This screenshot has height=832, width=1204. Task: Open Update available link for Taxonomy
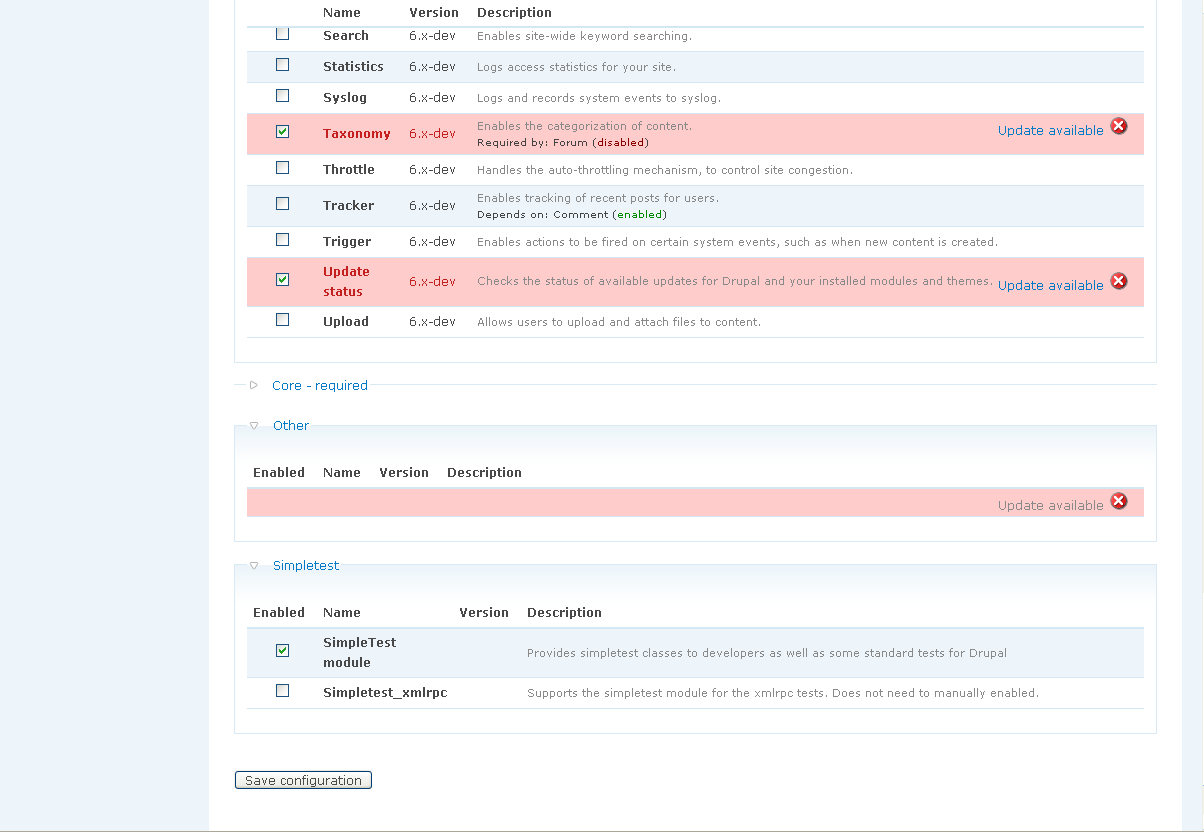[1050, 131]
